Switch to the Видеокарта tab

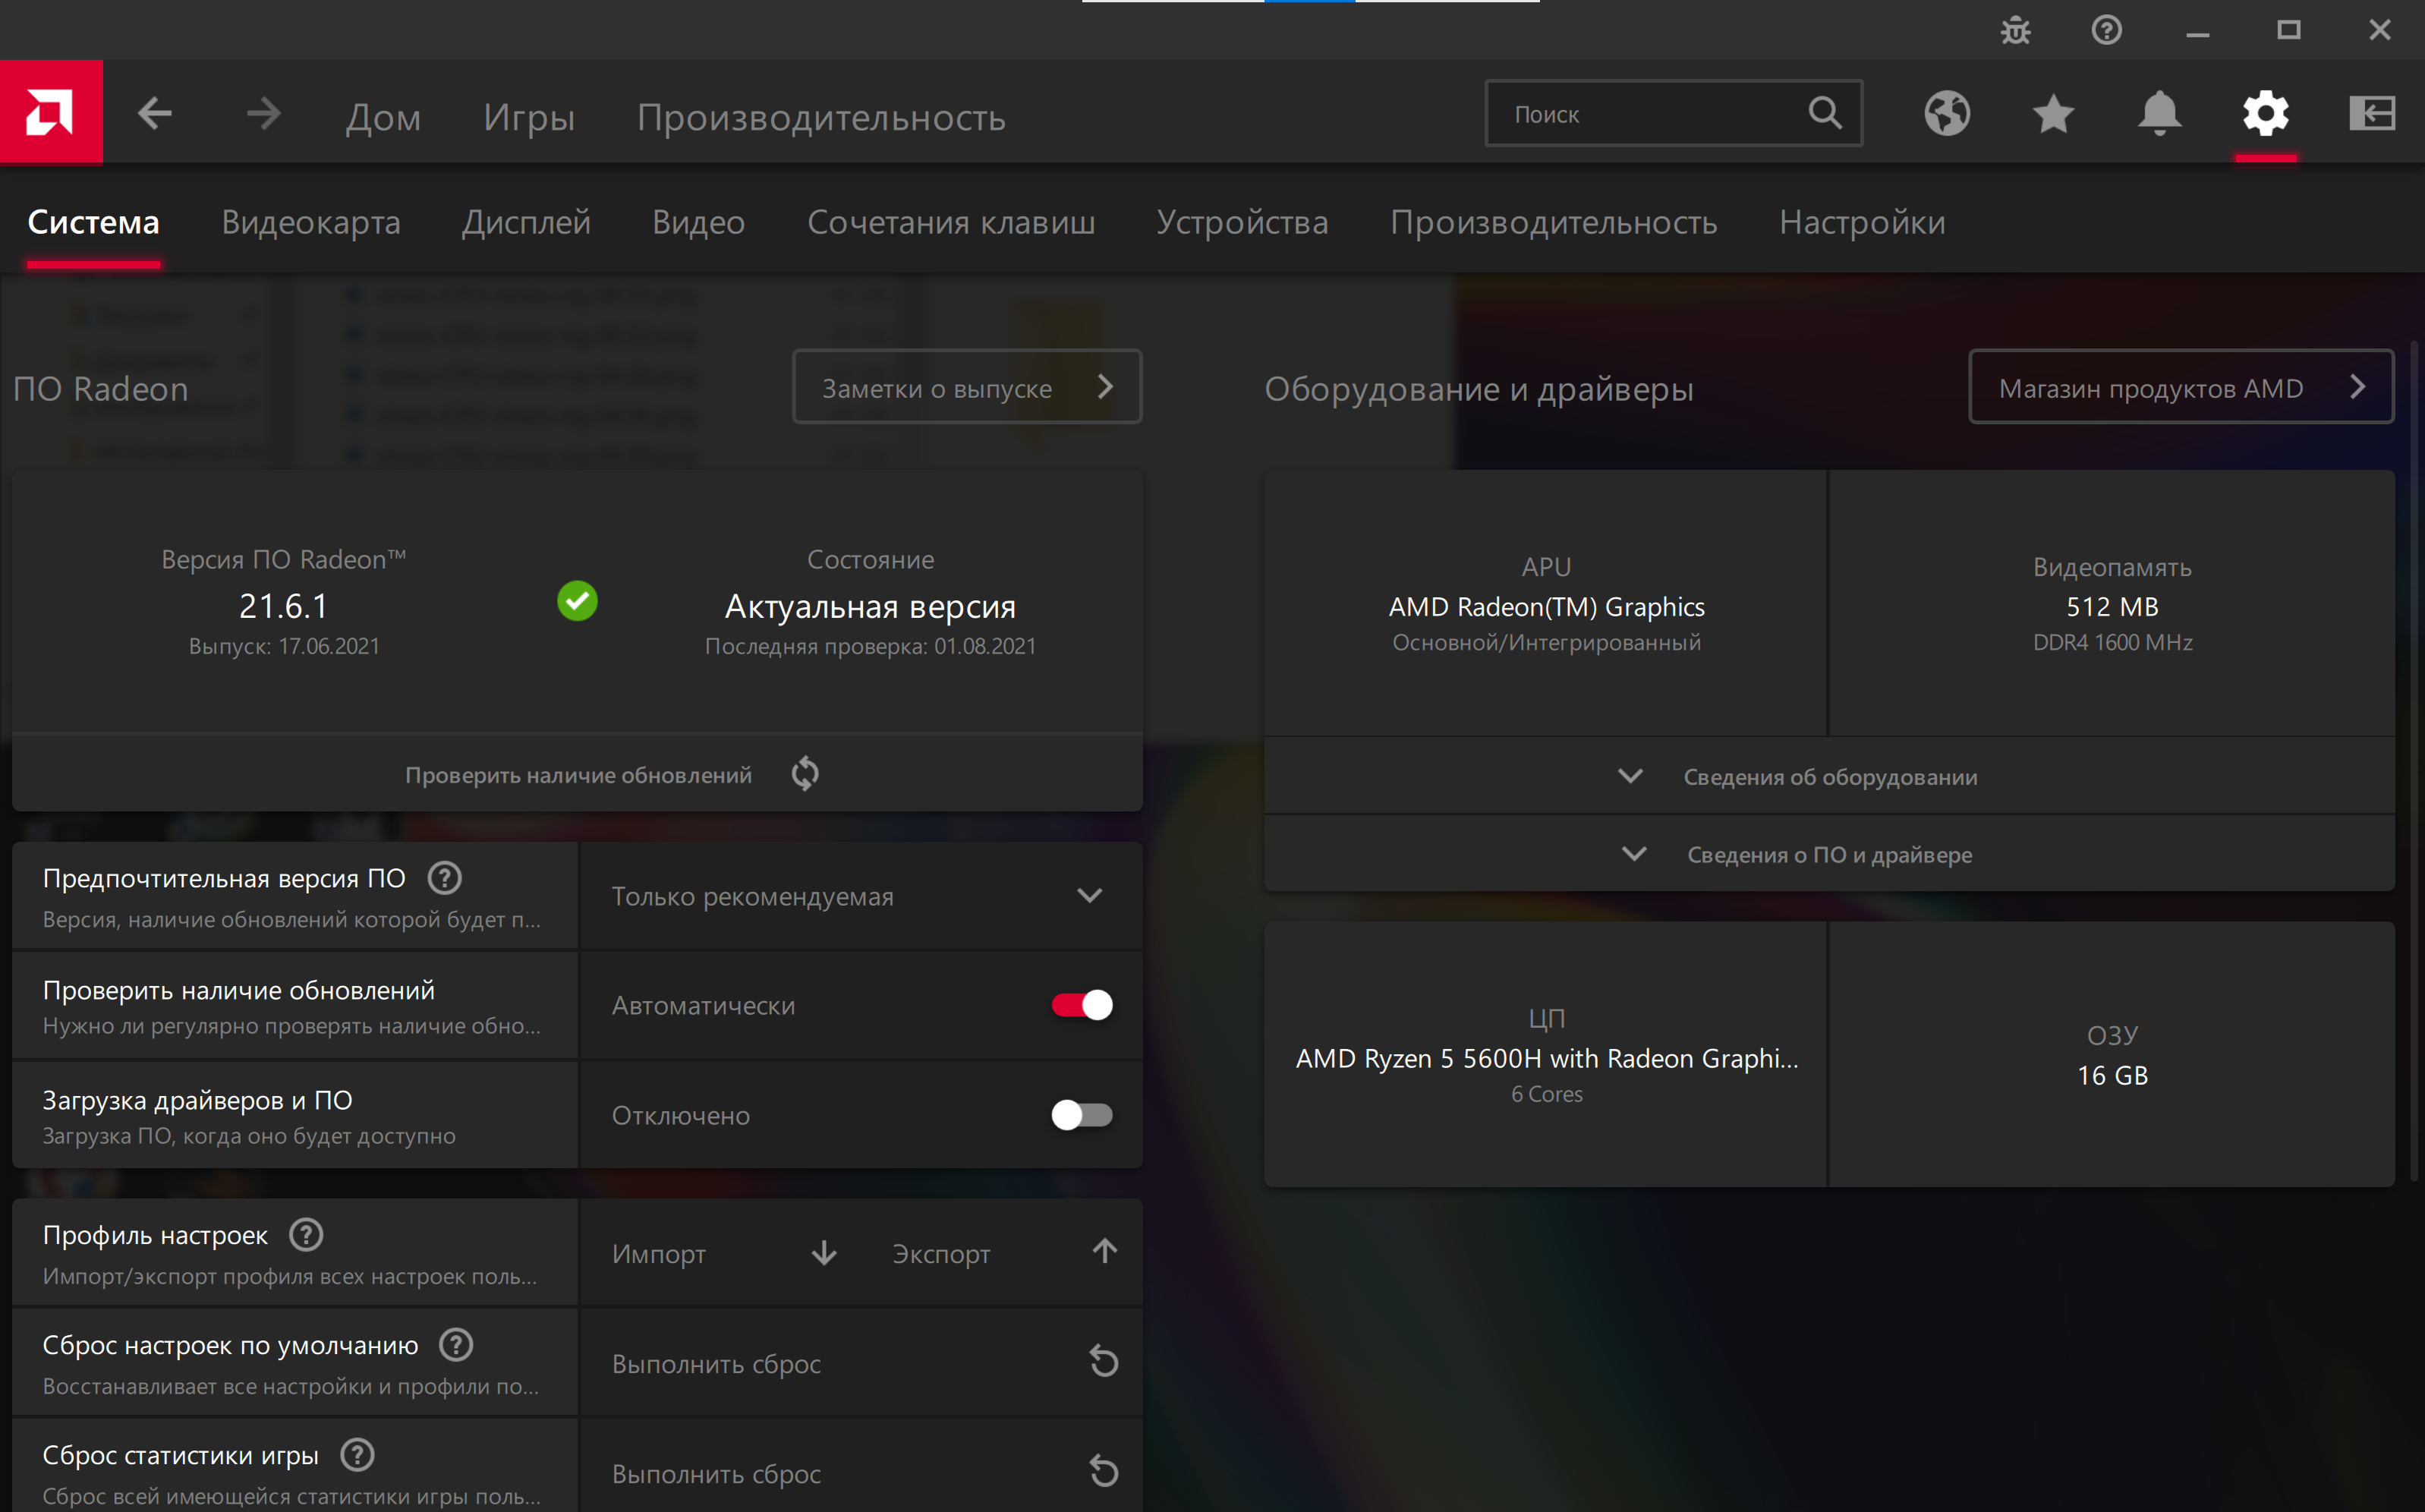(311, 222)
